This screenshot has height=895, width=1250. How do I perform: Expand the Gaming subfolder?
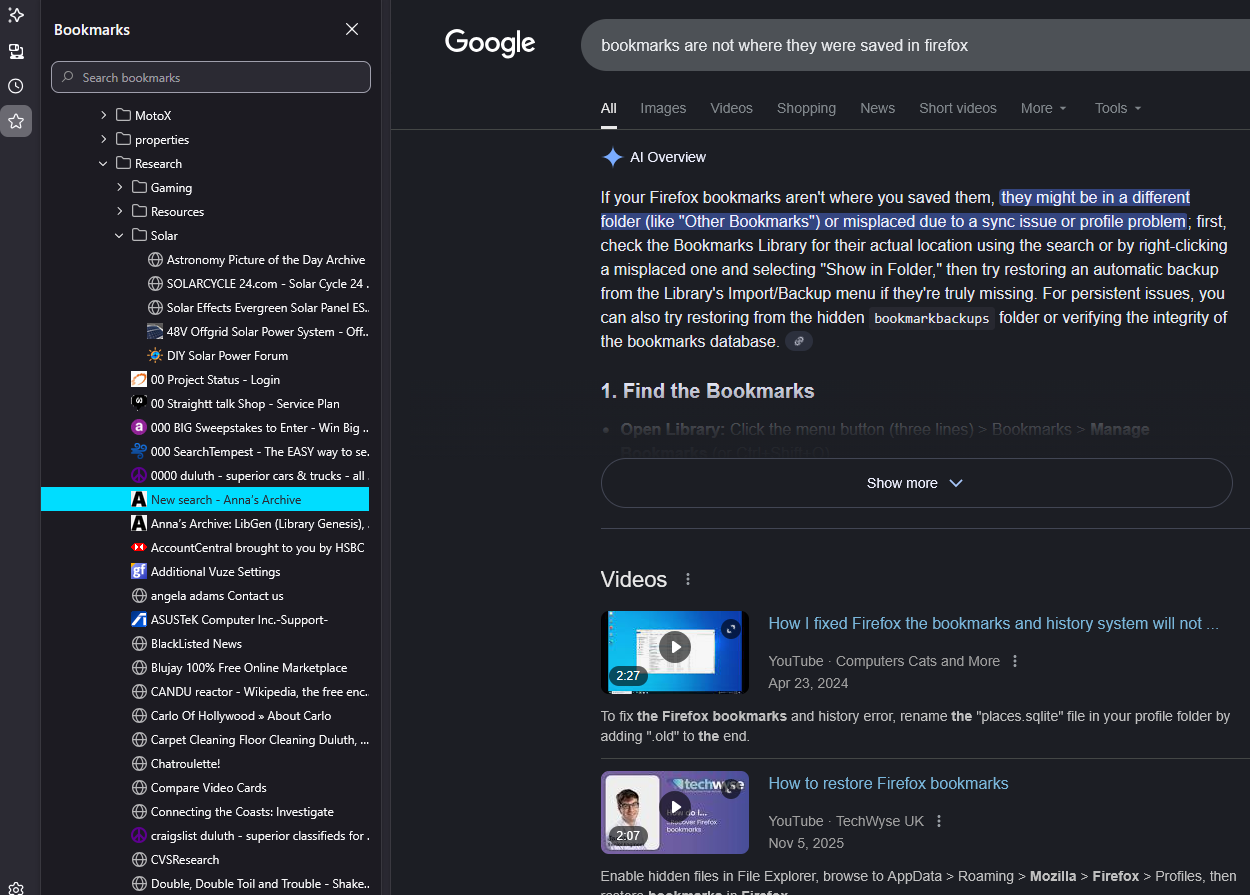click(120, 188)
